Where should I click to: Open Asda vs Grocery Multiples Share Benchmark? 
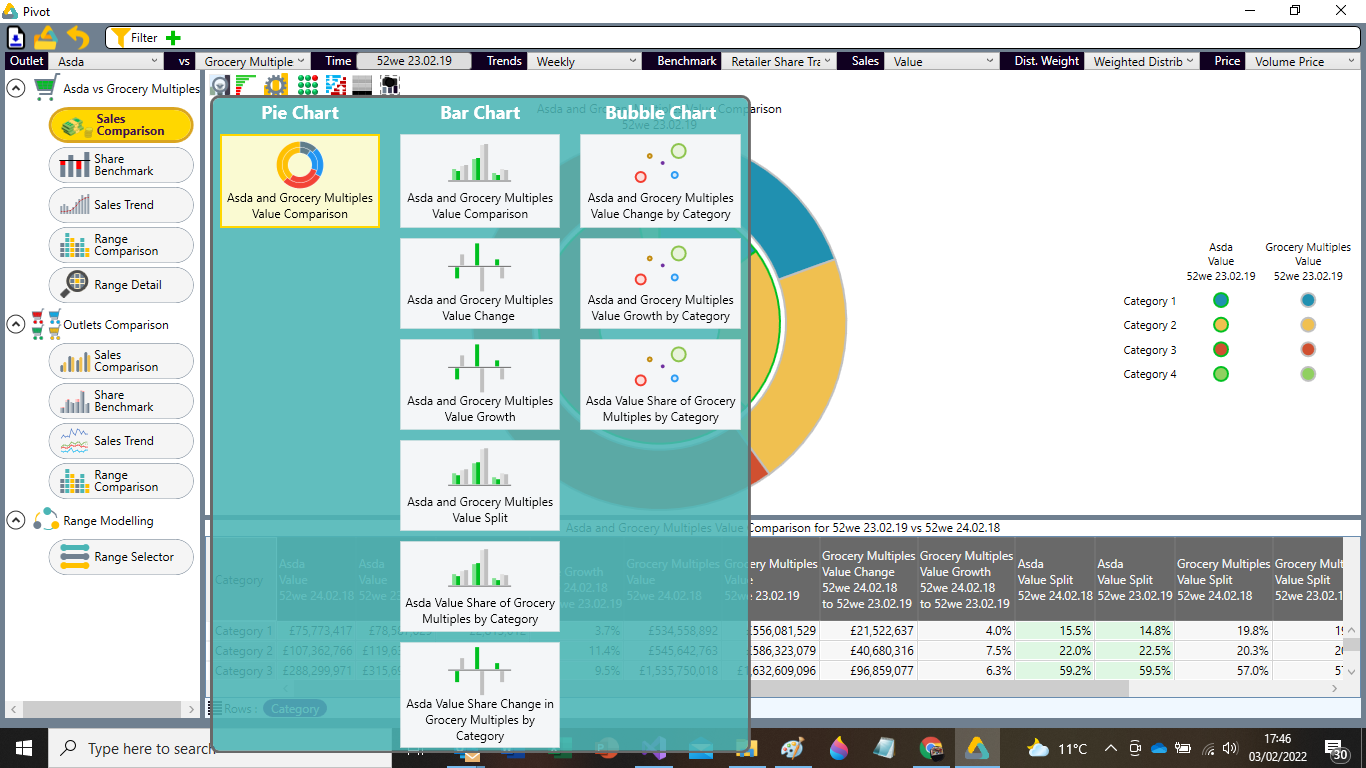point(121,165)
